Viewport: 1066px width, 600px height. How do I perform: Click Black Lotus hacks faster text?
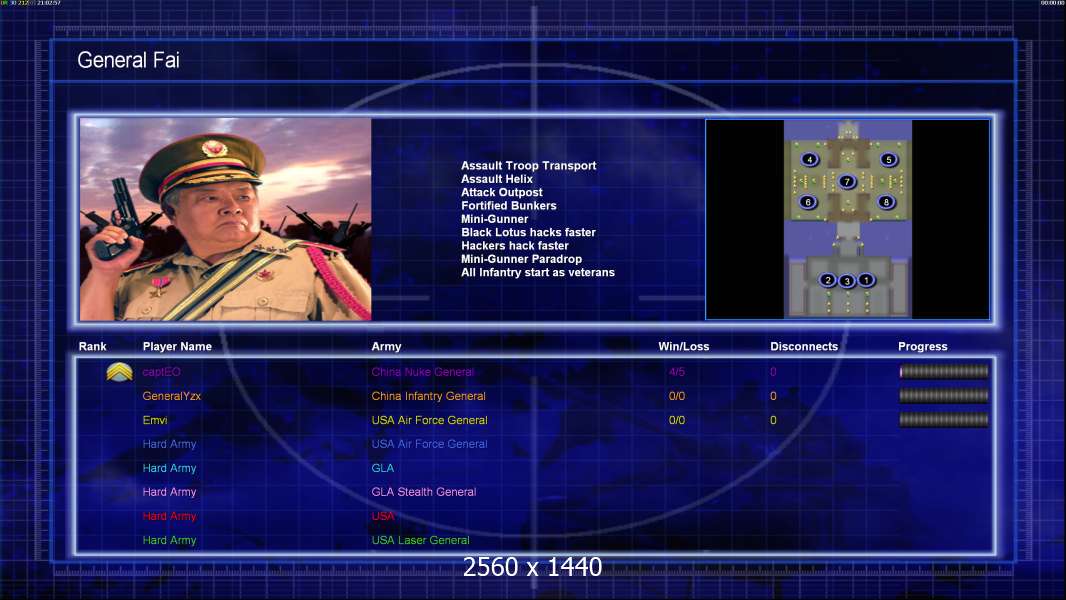click(x=528, y=232)
